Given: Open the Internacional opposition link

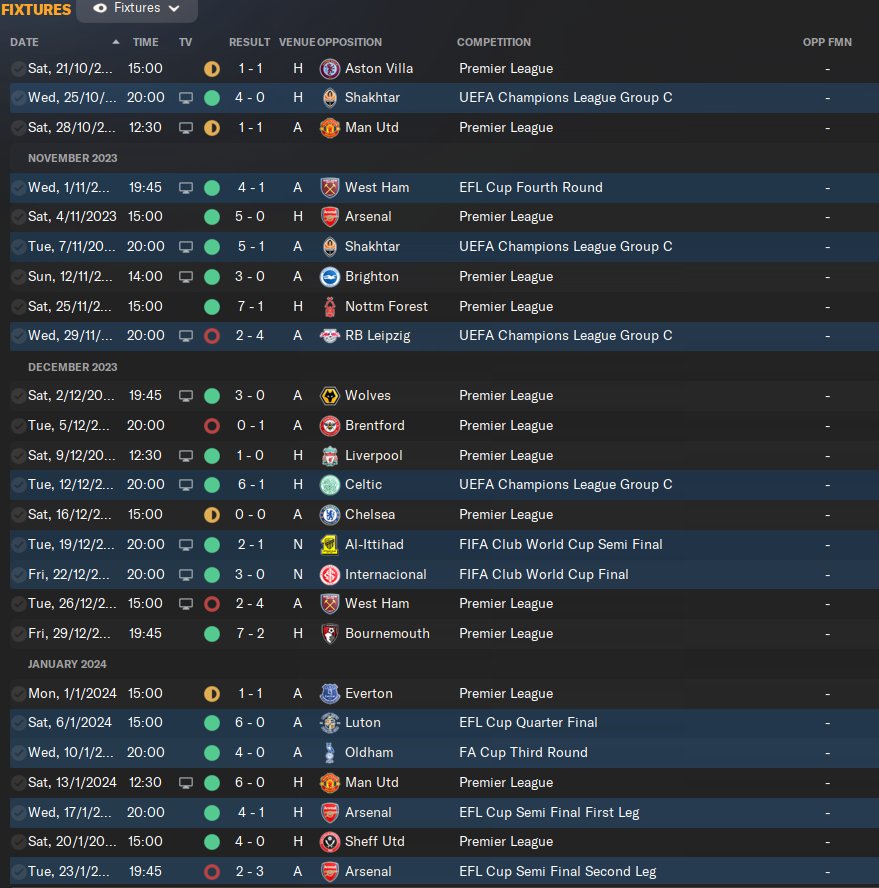Looking at the screenshot, I should point(386,574).
